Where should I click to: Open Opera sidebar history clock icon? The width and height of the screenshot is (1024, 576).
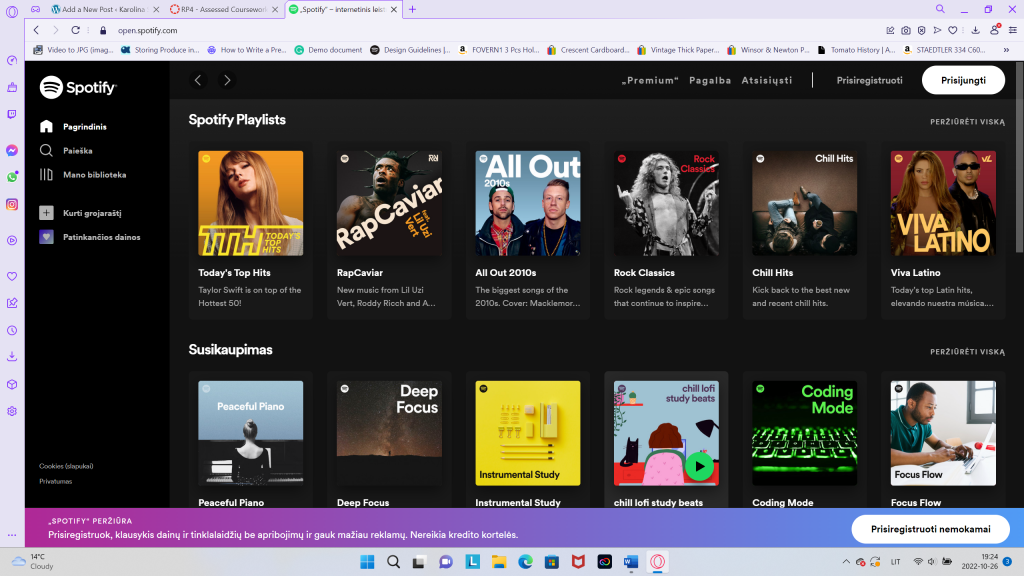click(12, 330)
